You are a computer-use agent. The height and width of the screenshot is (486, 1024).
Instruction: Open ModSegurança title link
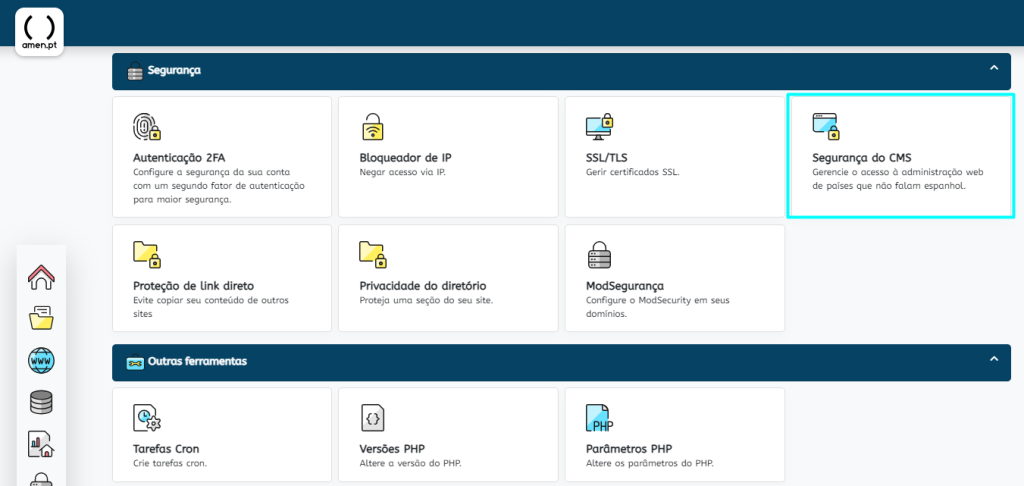click(x=624, y=285)
